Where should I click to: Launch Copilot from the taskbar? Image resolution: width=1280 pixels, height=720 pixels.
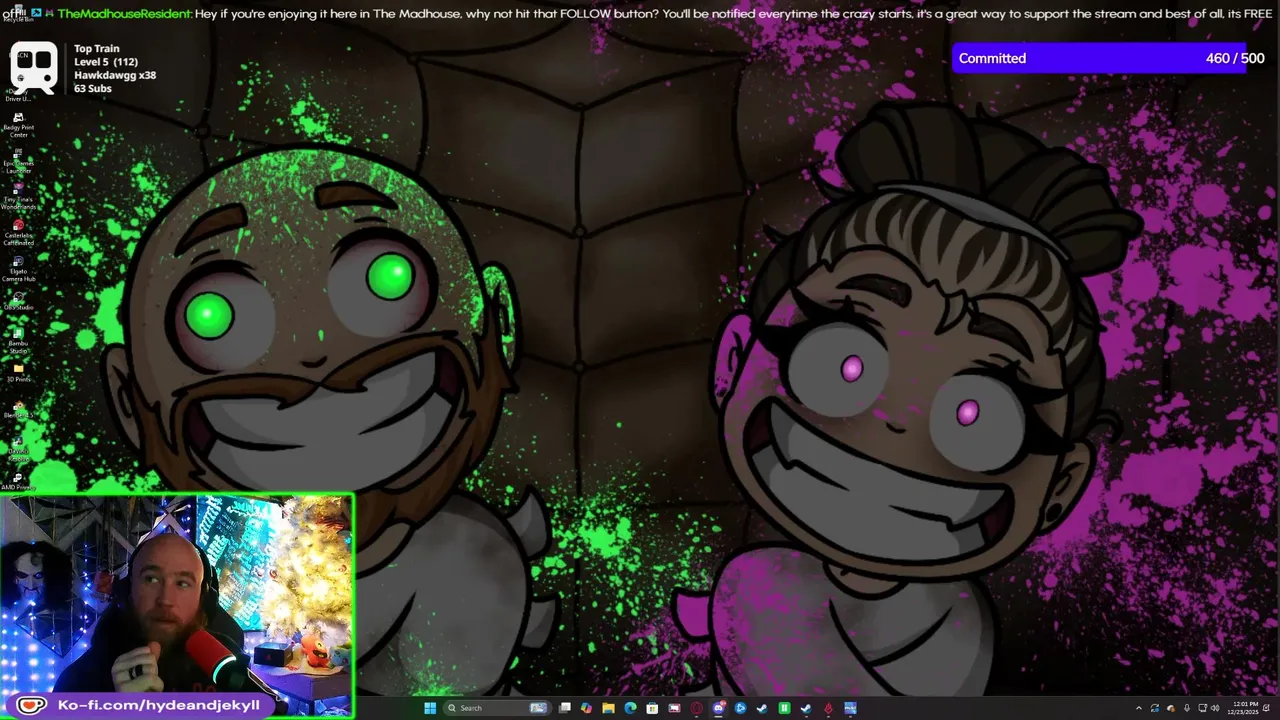[x=586, y=708]
